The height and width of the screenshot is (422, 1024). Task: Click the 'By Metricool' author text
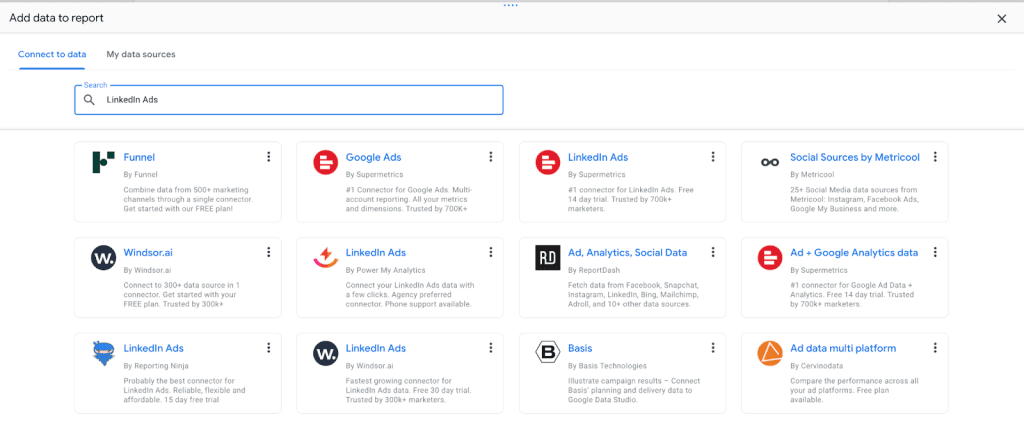pos(812,174)
